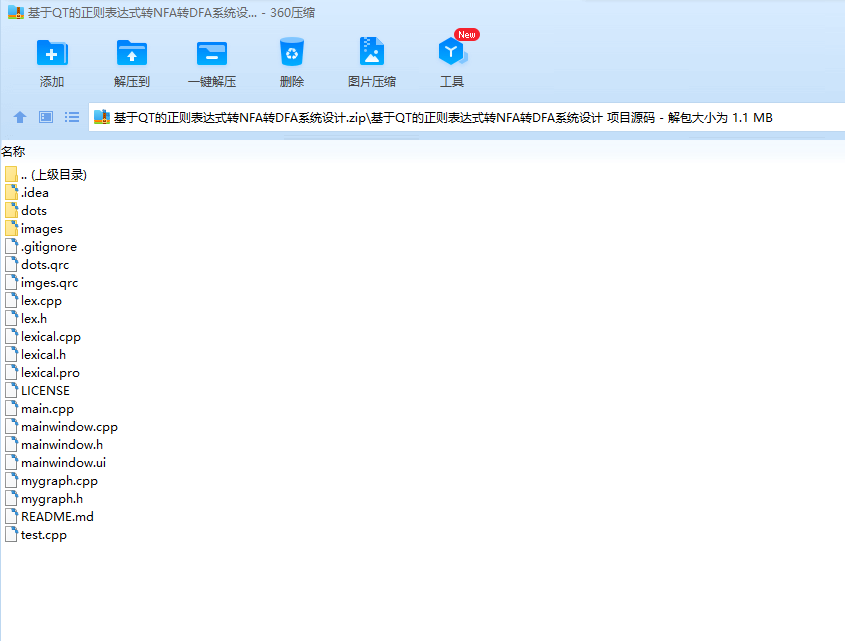Select the 'lex.cpp' file name
The height and width of the screenshot is (641, 845).
pyautogui.click(x=41, y=300)
